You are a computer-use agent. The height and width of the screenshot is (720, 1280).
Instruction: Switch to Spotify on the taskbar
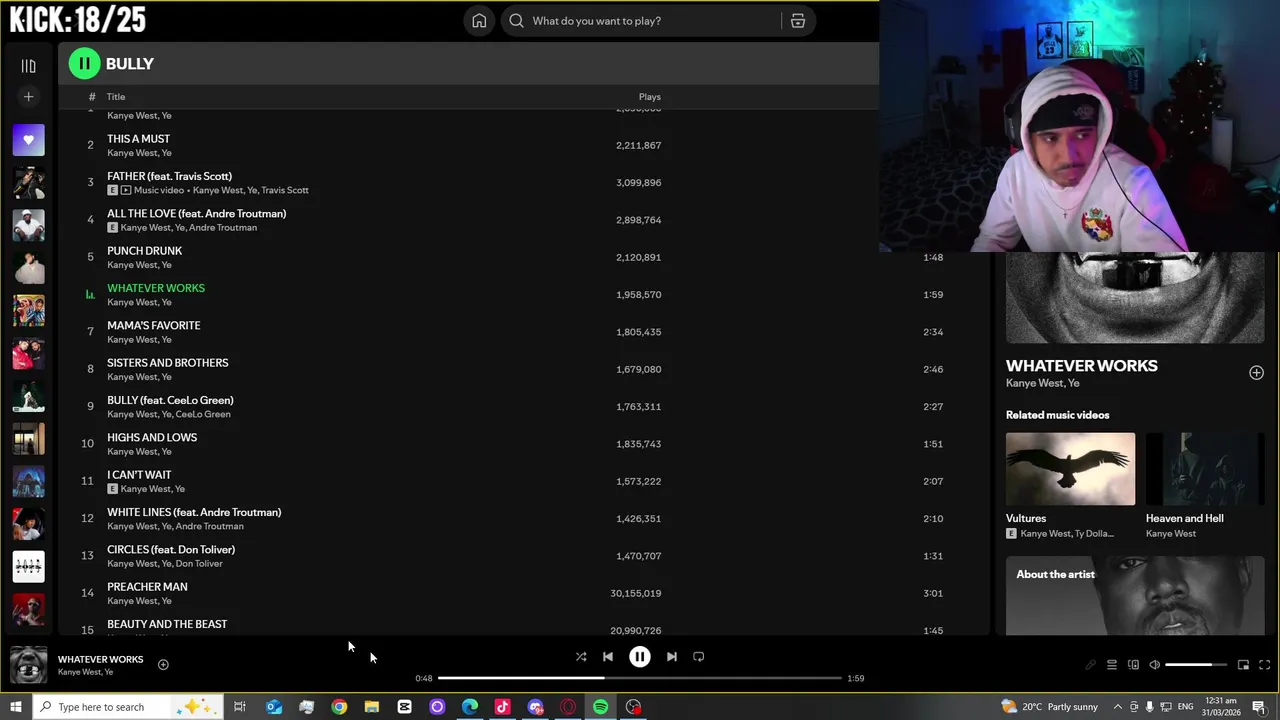(600, 707)
